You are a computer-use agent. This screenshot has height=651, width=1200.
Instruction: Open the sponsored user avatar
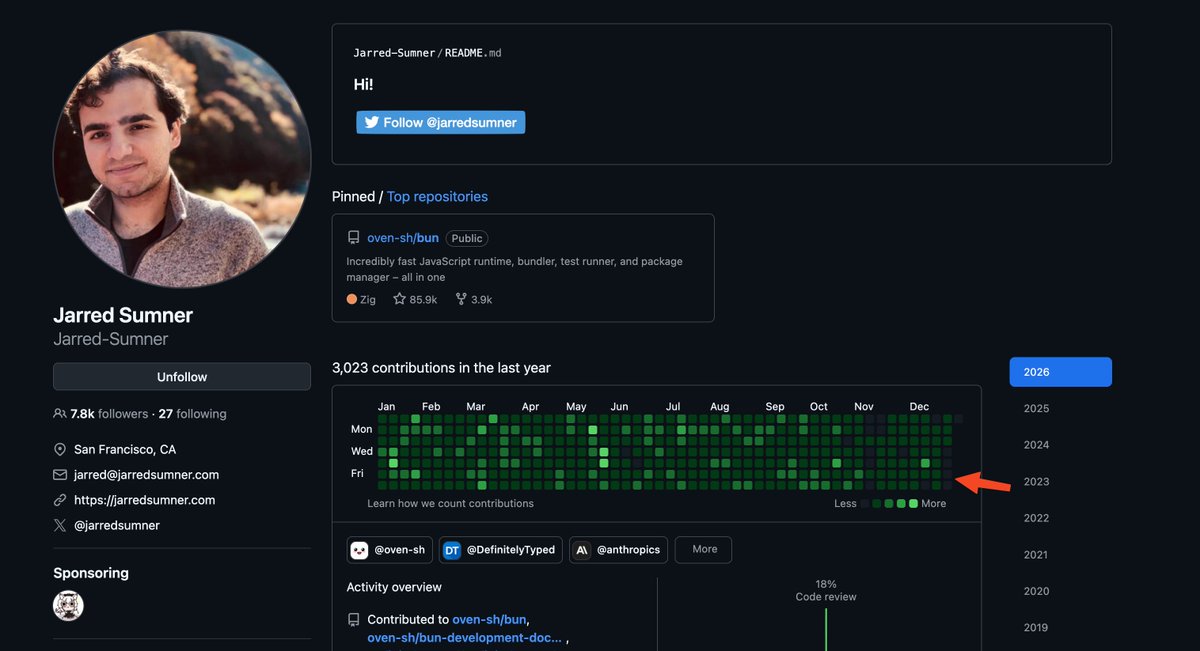pyautogui.click(x=68, y=605)
